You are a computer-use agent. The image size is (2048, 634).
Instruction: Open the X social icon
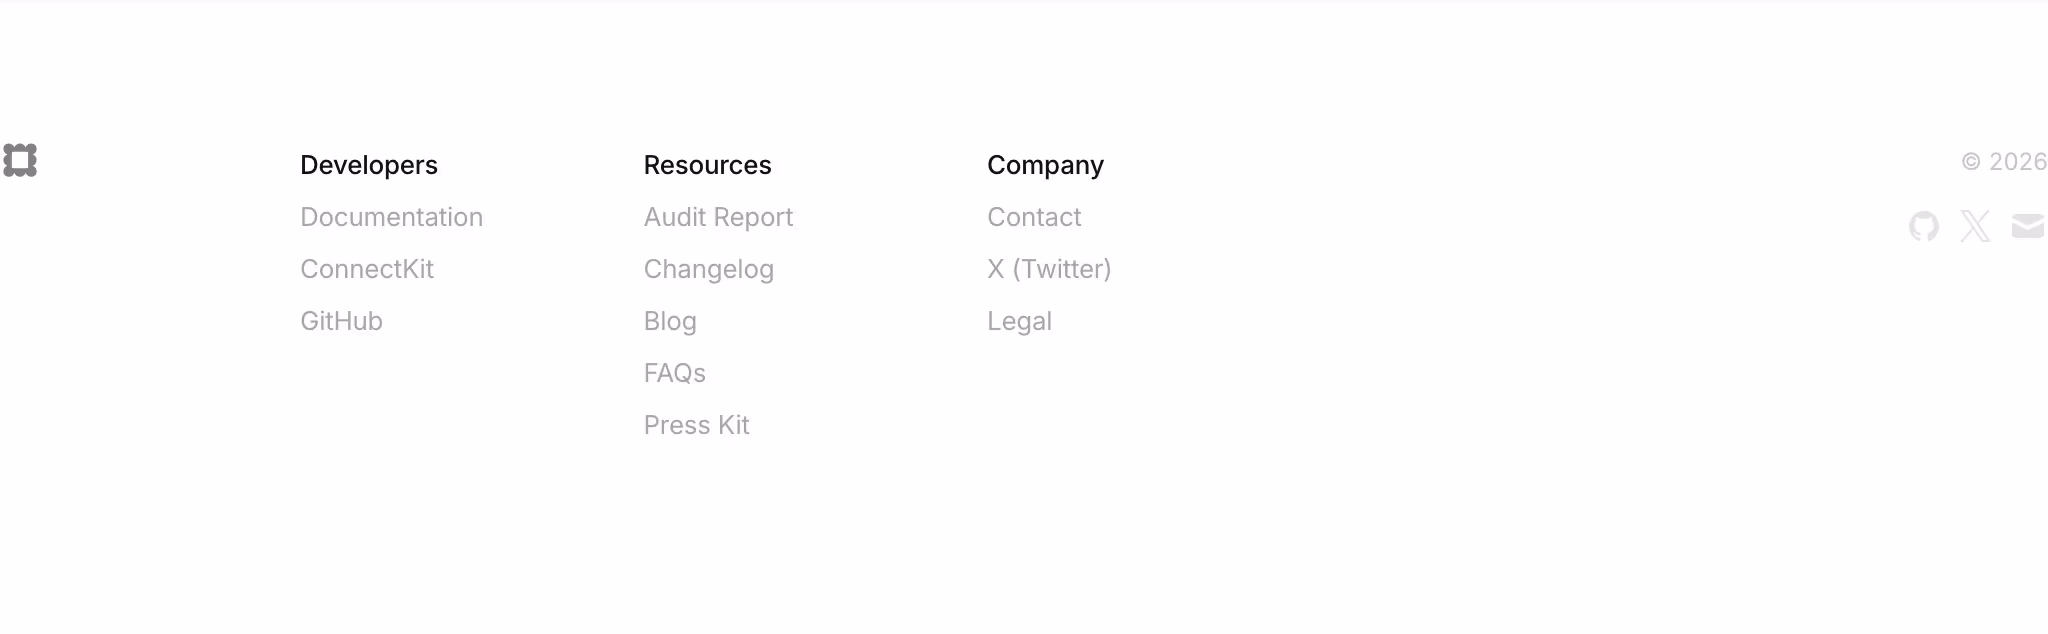[1975, 226]
